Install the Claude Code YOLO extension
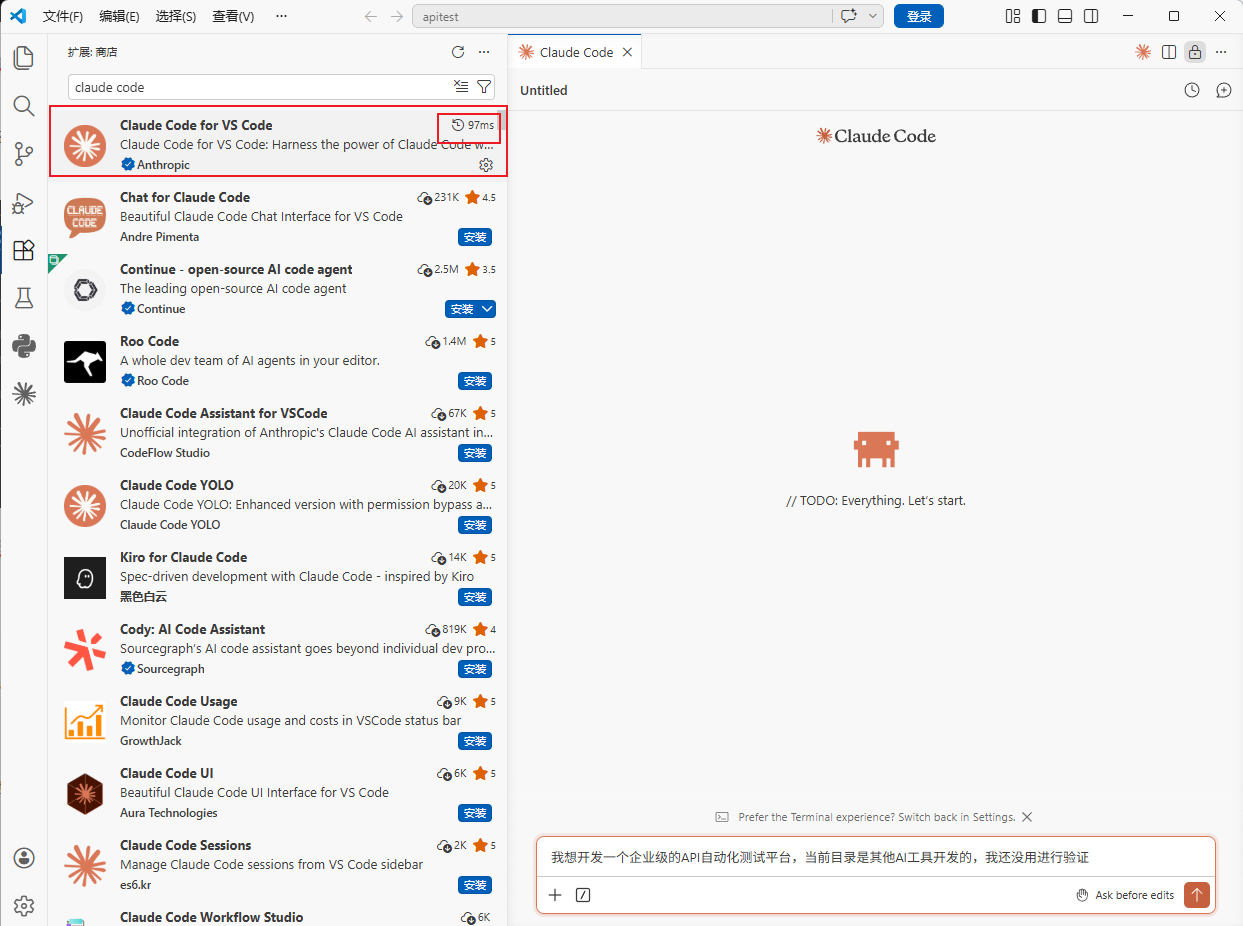1243x926 pixels. pyautogui.click(x=475, y=525)
